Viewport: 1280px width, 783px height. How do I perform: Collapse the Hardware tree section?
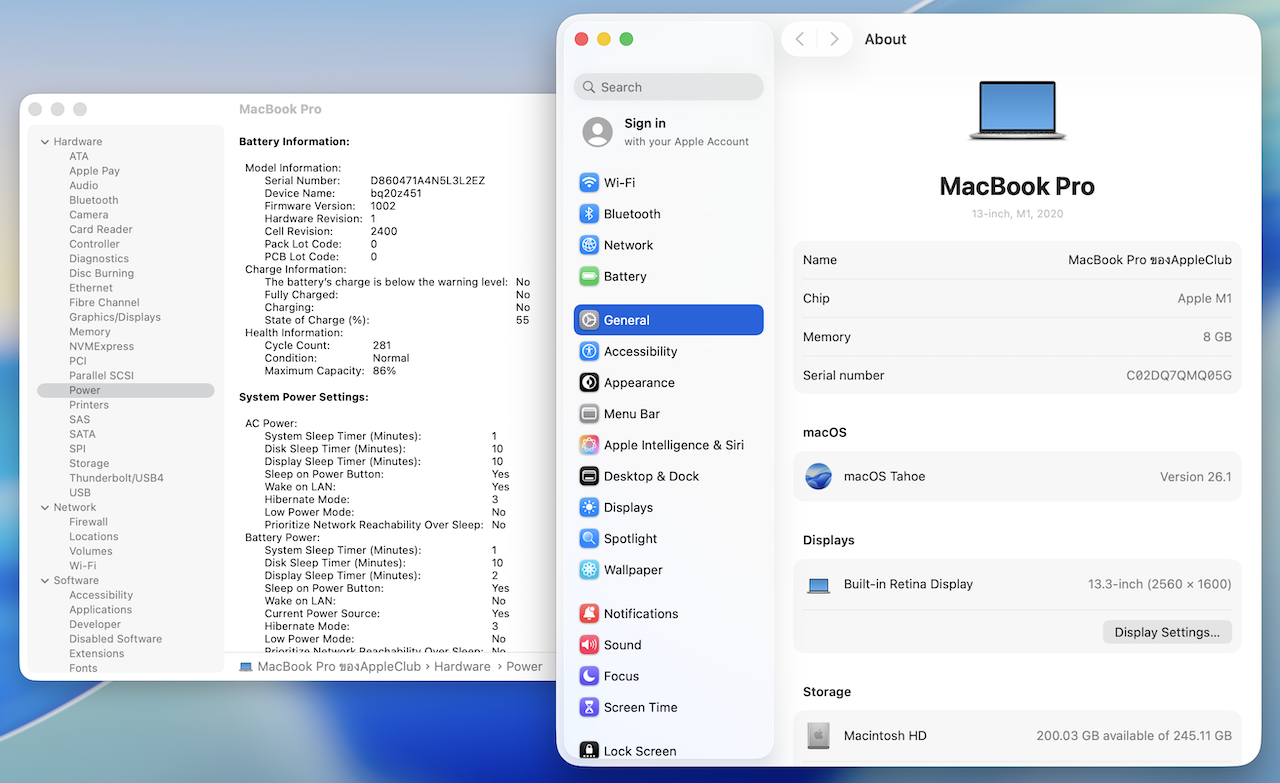[45, 142]
